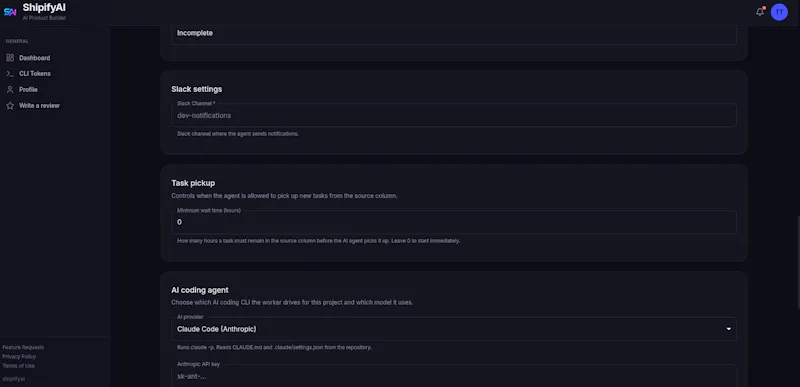This screenshot has width=800, height=387.
Task: Click the ShipifyAI logo icon
Action: [10, 12]
